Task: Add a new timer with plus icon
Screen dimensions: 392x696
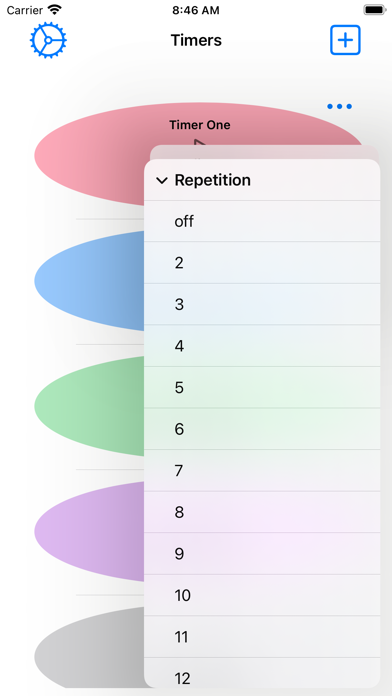Action: click(x=345, y=40)
